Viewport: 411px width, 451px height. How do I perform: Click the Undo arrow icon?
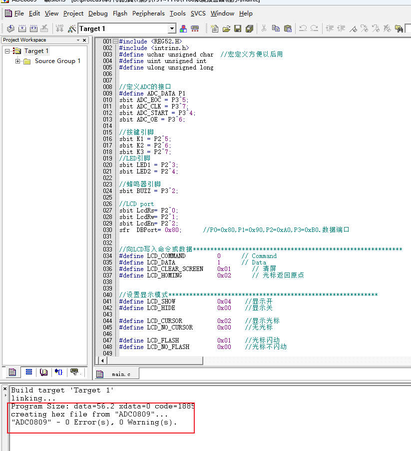click(303, 29)
